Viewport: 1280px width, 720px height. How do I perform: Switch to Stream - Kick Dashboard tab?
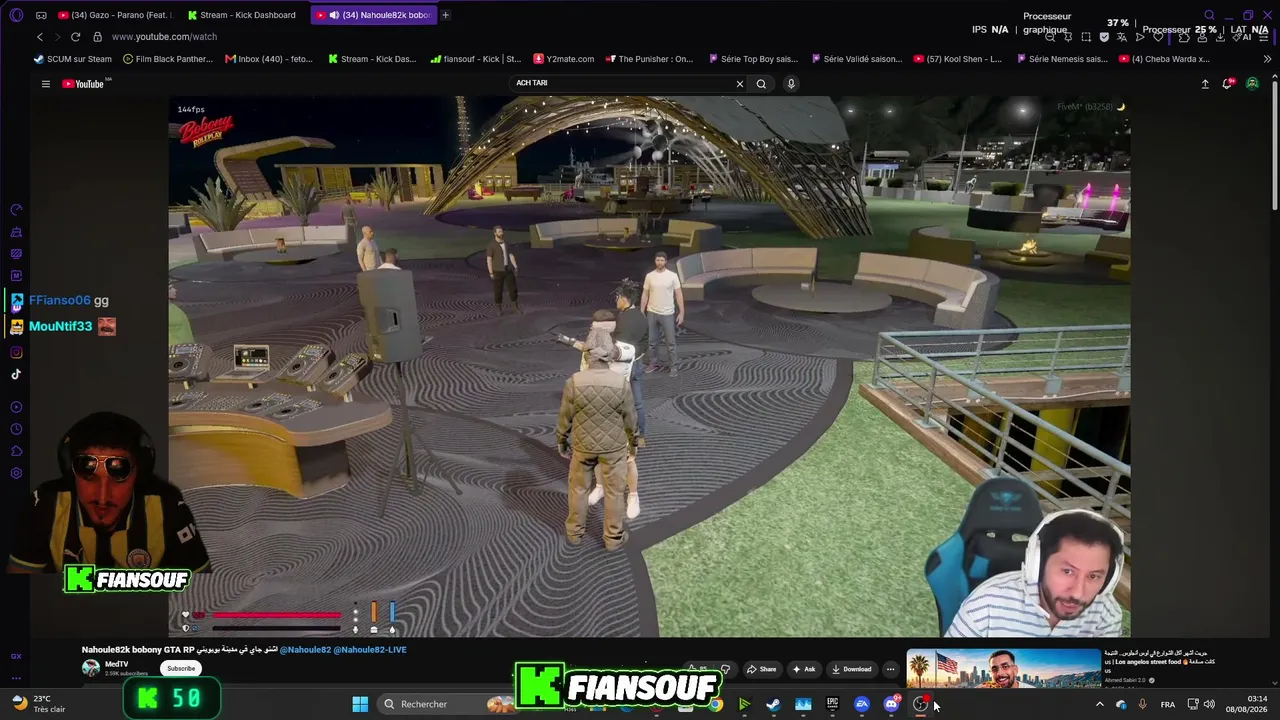click(243, 15)
